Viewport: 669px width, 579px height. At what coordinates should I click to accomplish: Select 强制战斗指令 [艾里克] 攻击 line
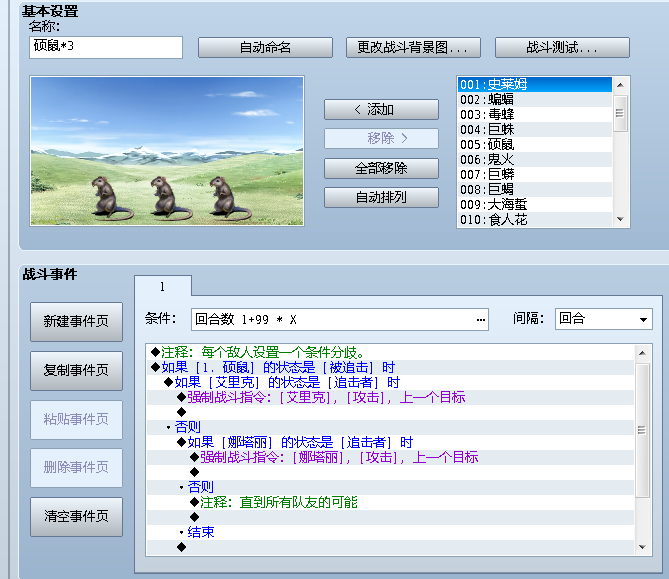pos(390,397)
